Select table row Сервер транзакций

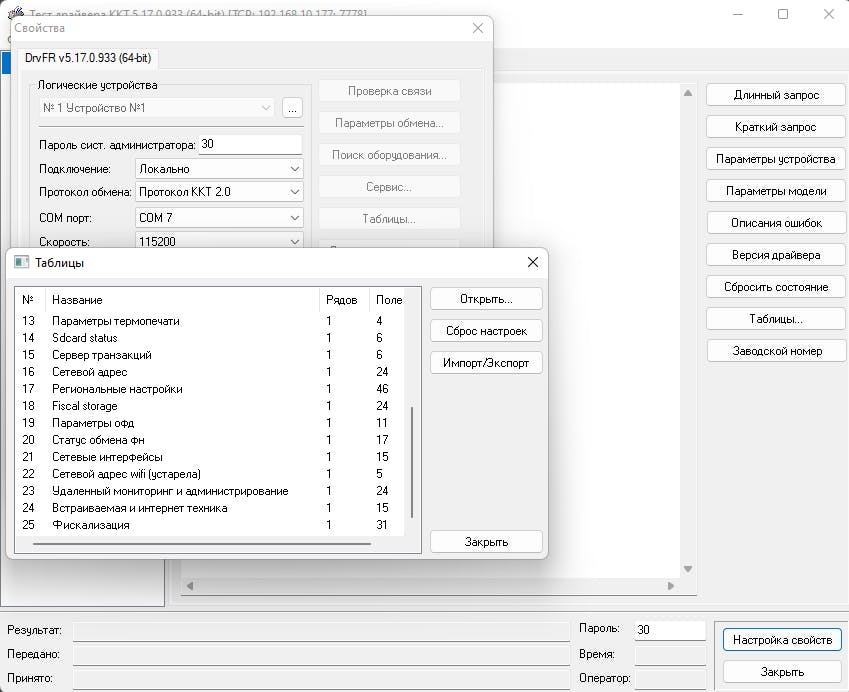click(x=211, y=355)
